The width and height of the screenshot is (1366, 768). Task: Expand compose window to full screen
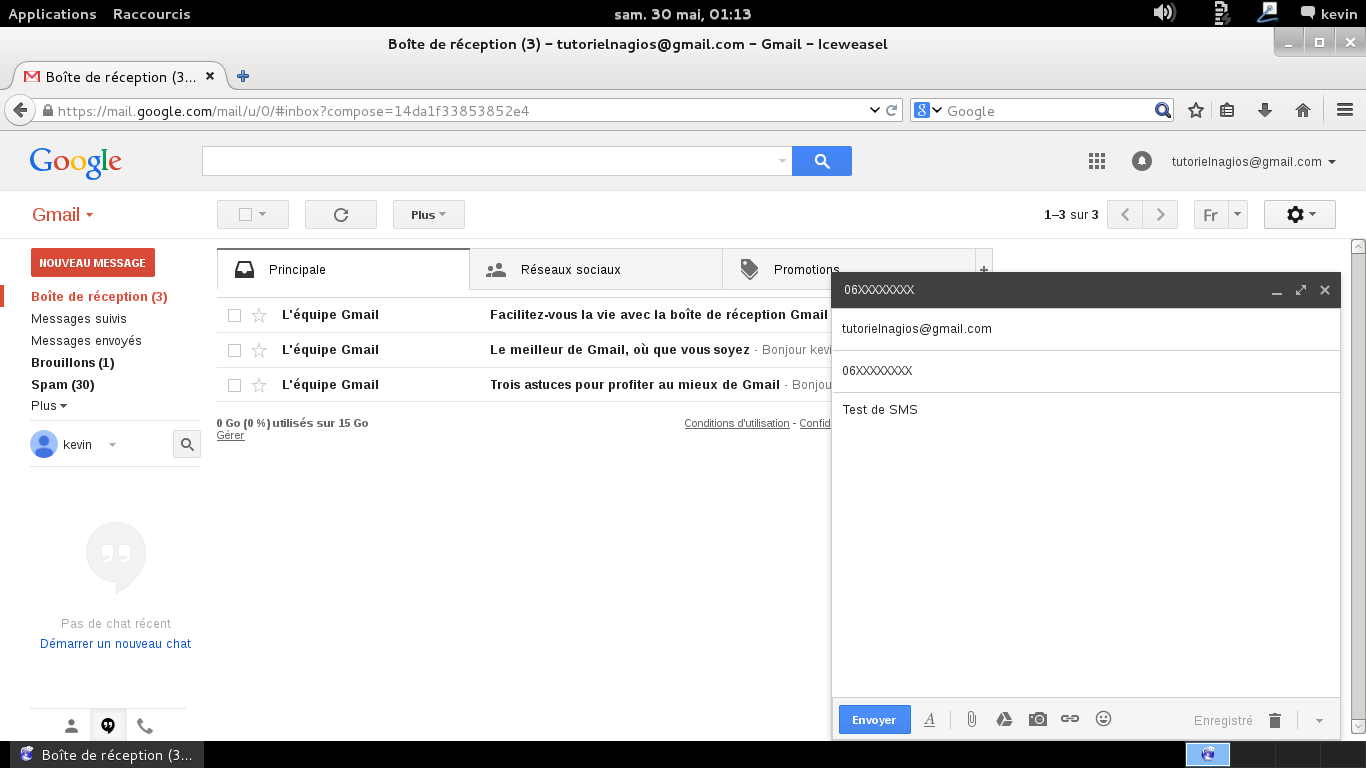click(1301, 290)
